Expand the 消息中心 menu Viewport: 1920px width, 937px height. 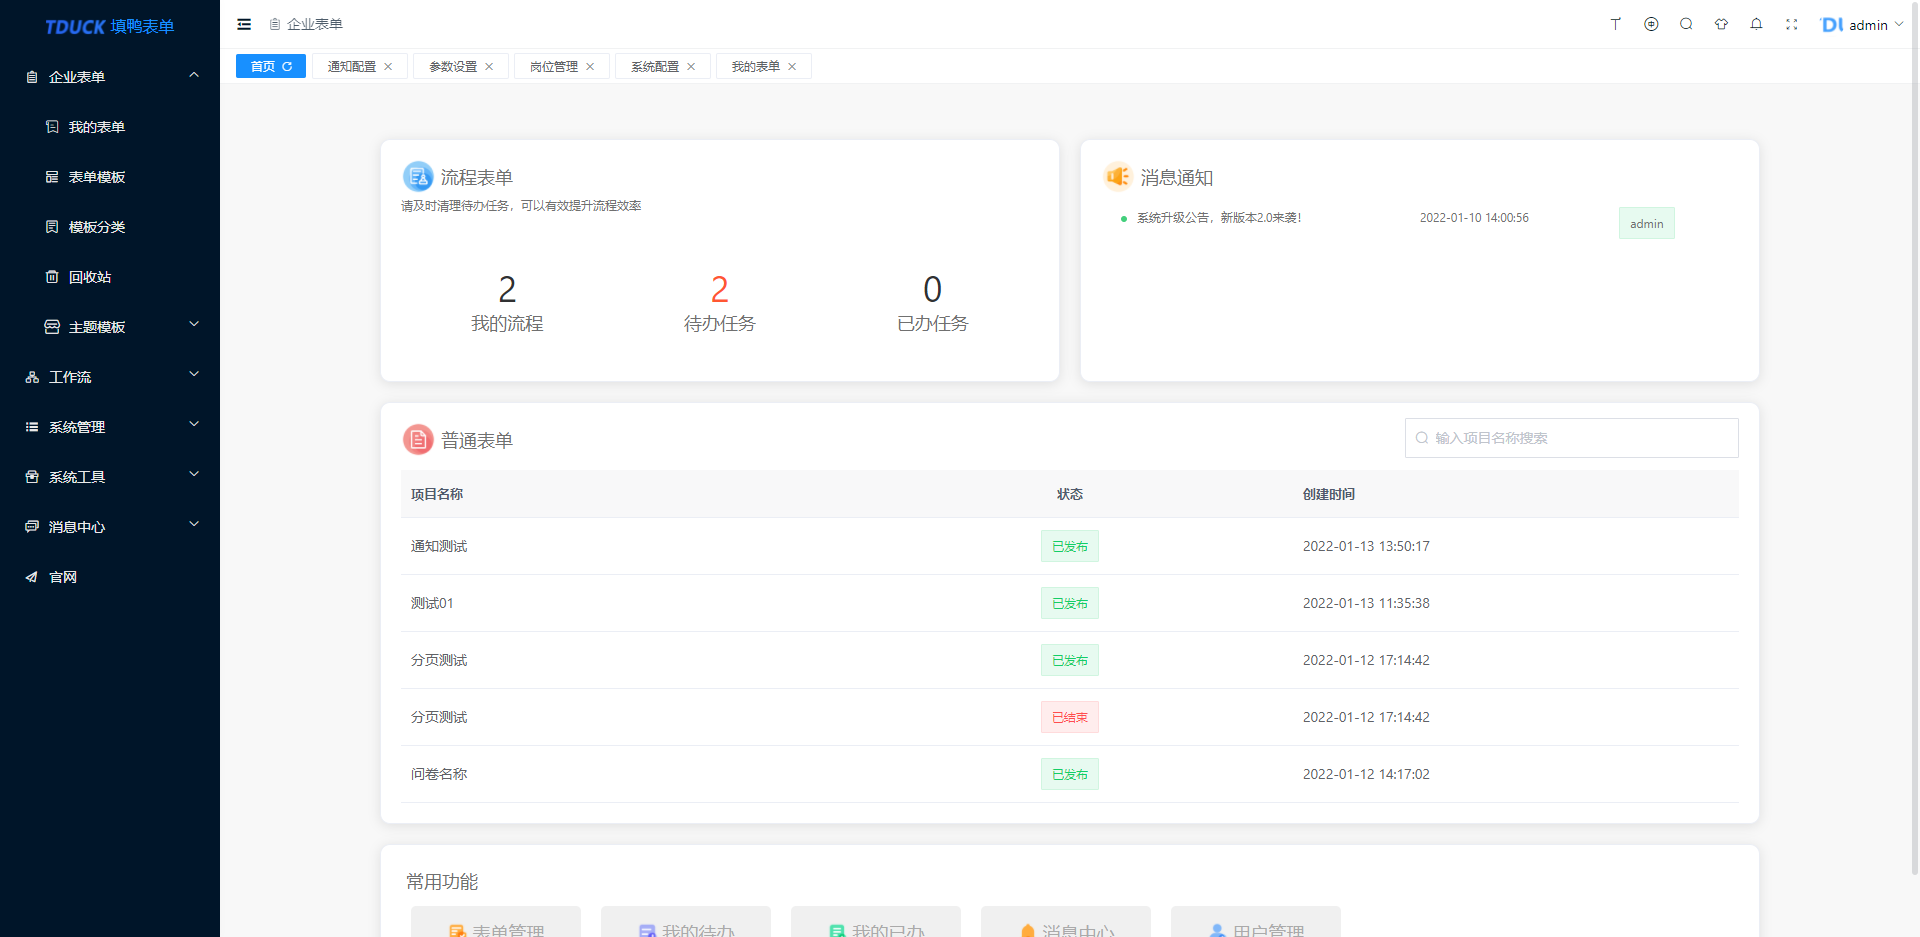click(x=110, y=526)
